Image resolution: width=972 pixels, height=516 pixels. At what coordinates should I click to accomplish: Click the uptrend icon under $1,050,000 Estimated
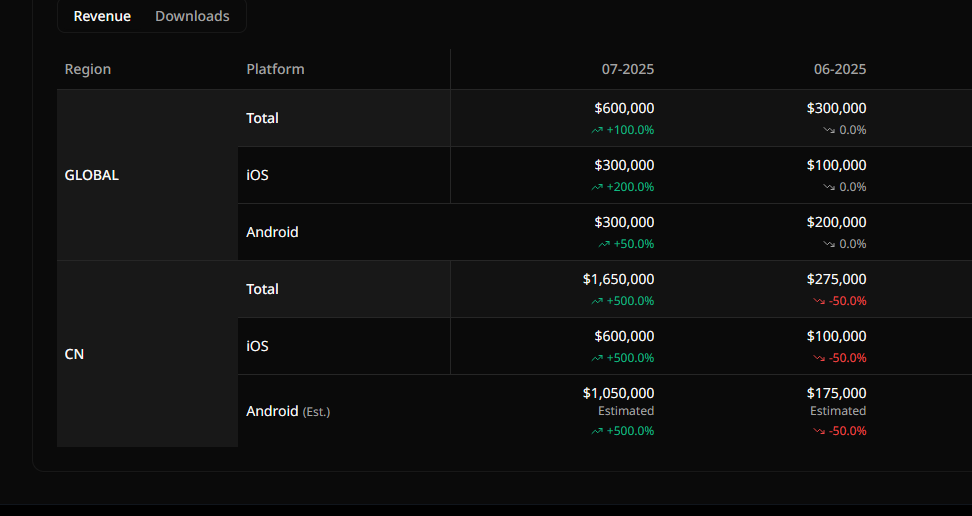pyautogui.click(x=597, y=431)
